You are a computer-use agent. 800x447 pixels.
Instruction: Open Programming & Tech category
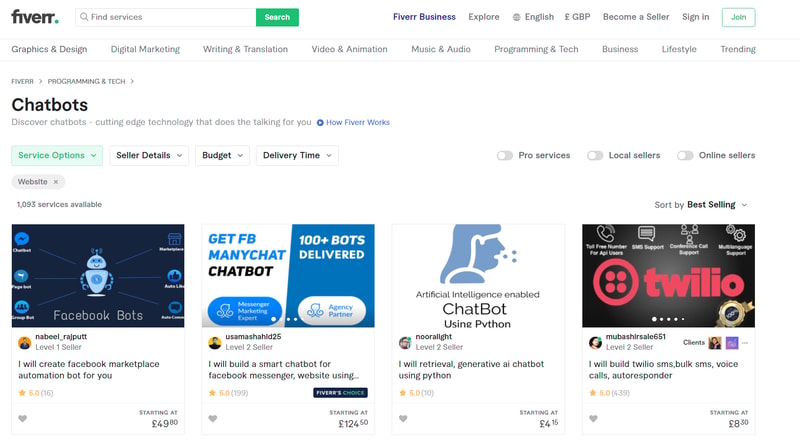536,49
